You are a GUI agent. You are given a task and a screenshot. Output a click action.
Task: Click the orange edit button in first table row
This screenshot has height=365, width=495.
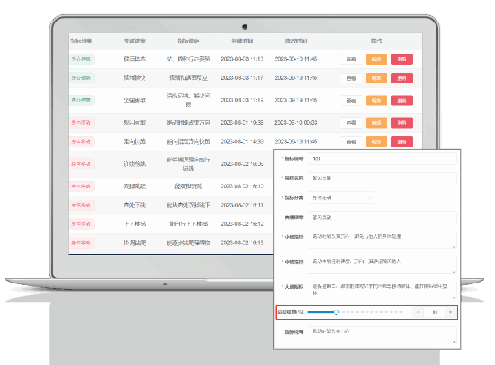(376, 59)
